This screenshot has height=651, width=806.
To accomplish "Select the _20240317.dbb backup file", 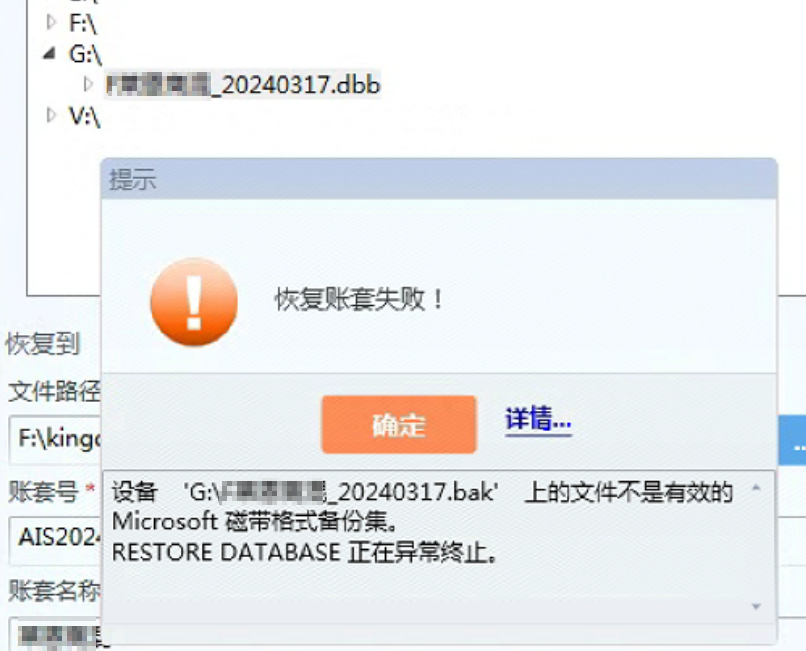I will (243, 84).
